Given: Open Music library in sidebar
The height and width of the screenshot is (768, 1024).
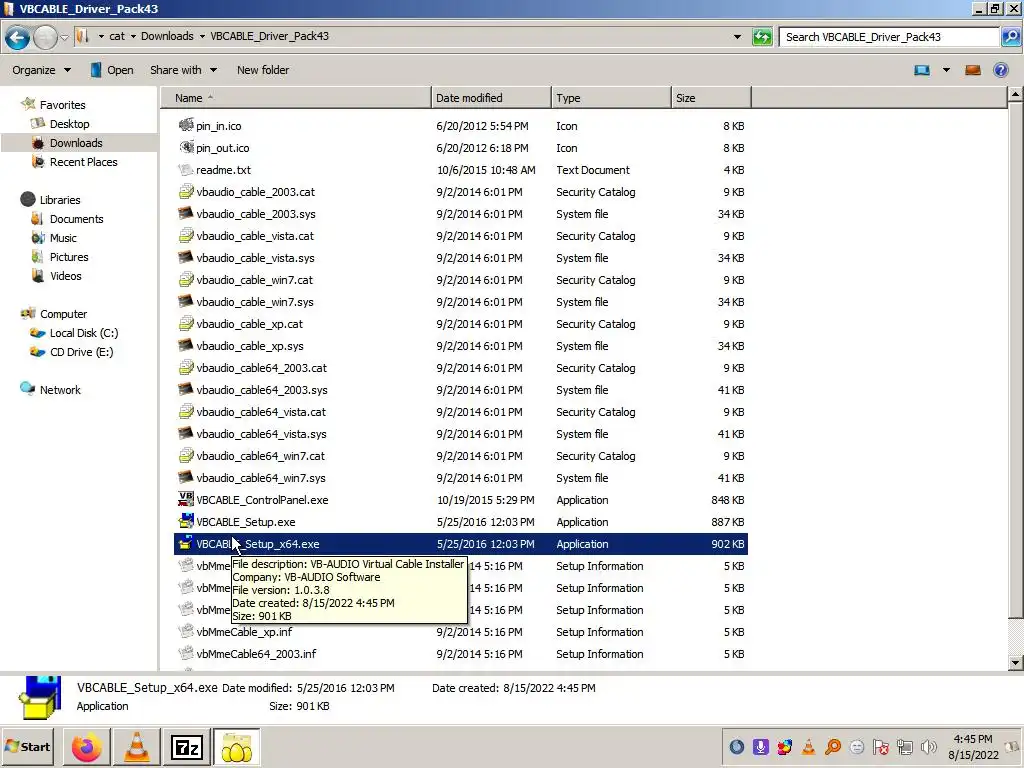Looking at the screenshot, I should [x=63, y=238].
